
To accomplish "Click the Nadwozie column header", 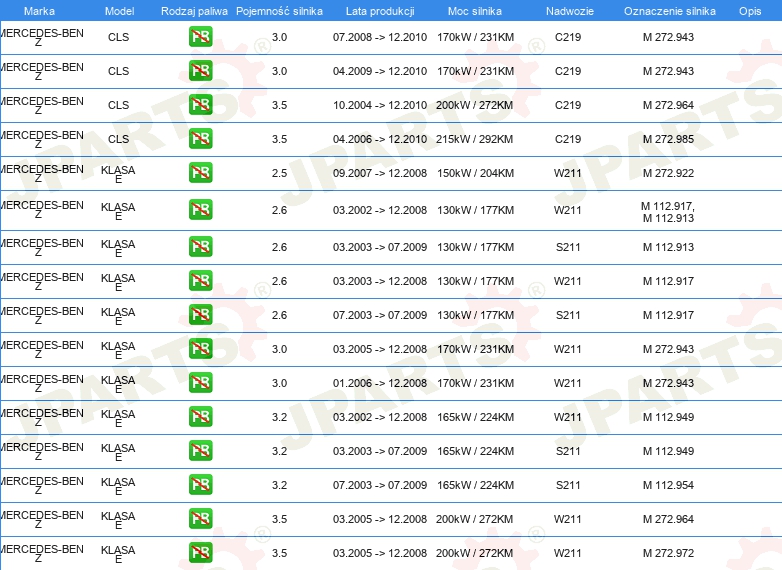I will click(567, 10).
